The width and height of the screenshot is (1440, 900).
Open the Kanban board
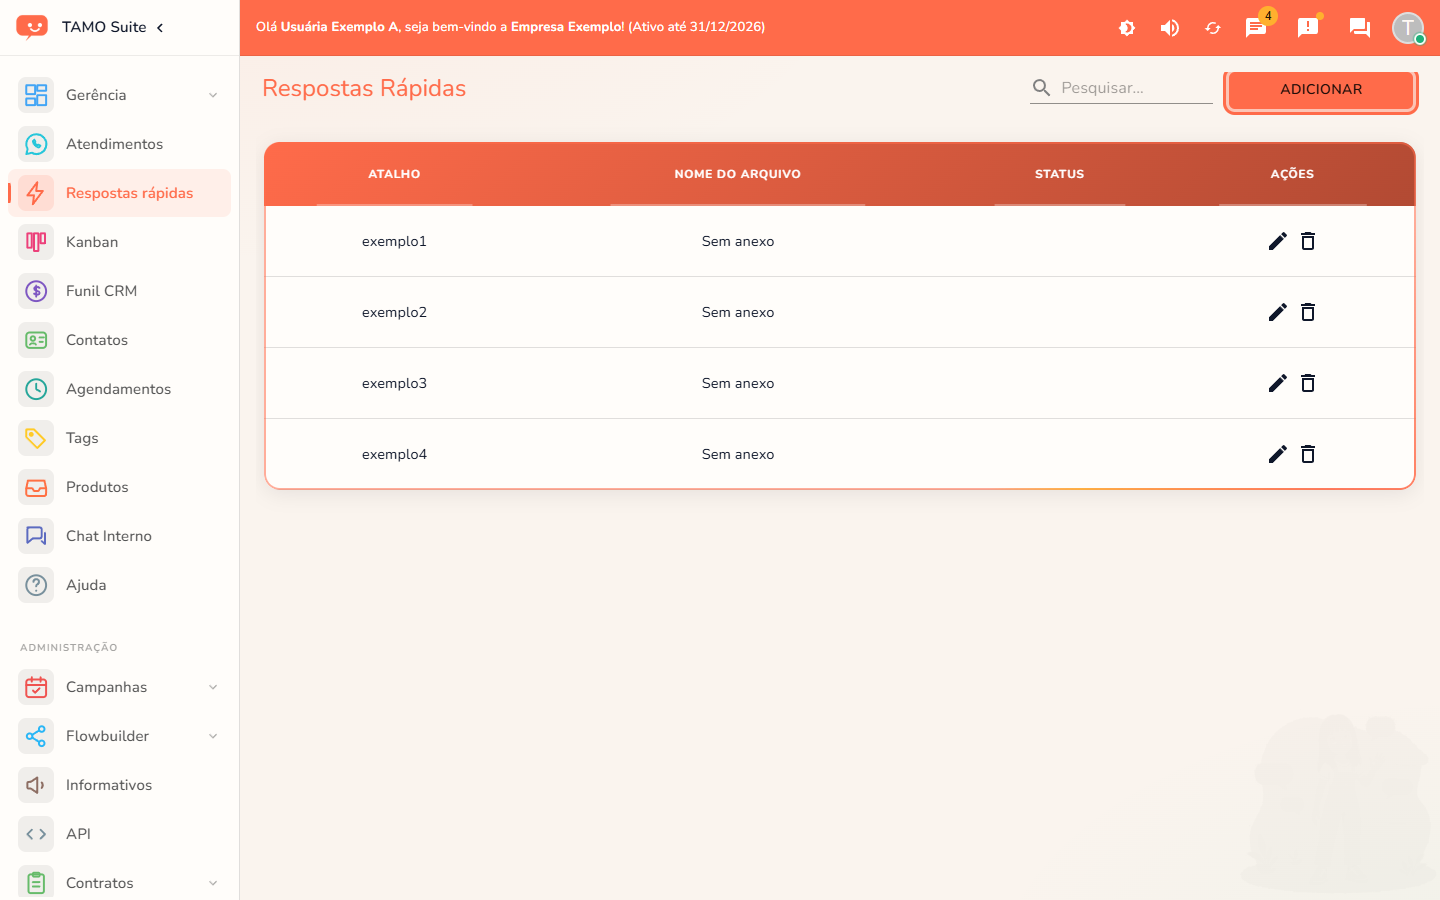tap(120, 242)
